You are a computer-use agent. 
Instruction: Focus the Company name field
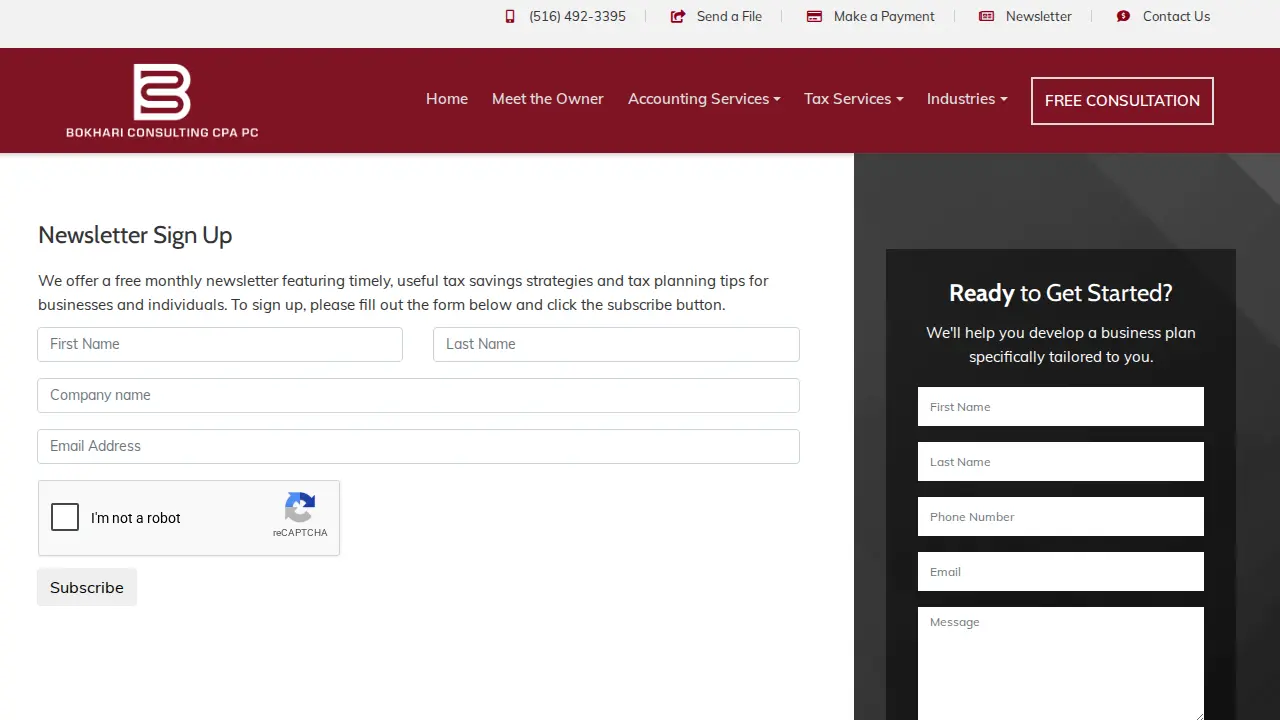pos(418,395)
